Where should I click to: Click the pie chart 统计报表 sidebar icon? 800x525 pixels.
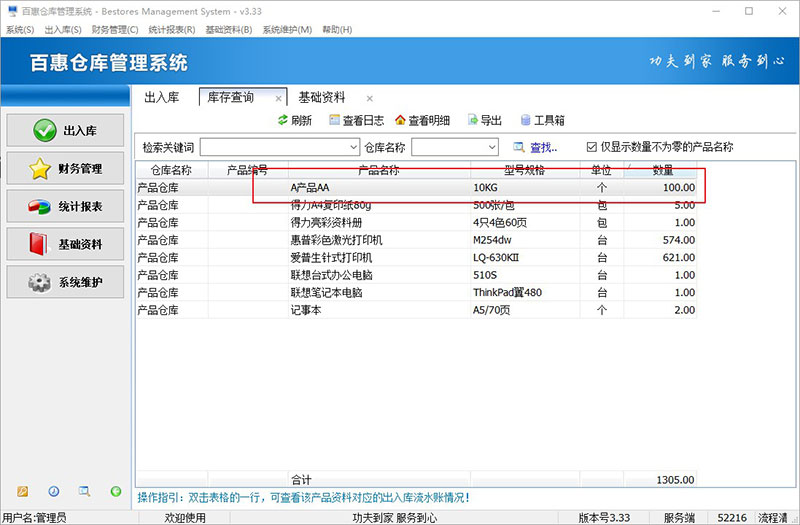pyautogui.click(x=39, y=207)
